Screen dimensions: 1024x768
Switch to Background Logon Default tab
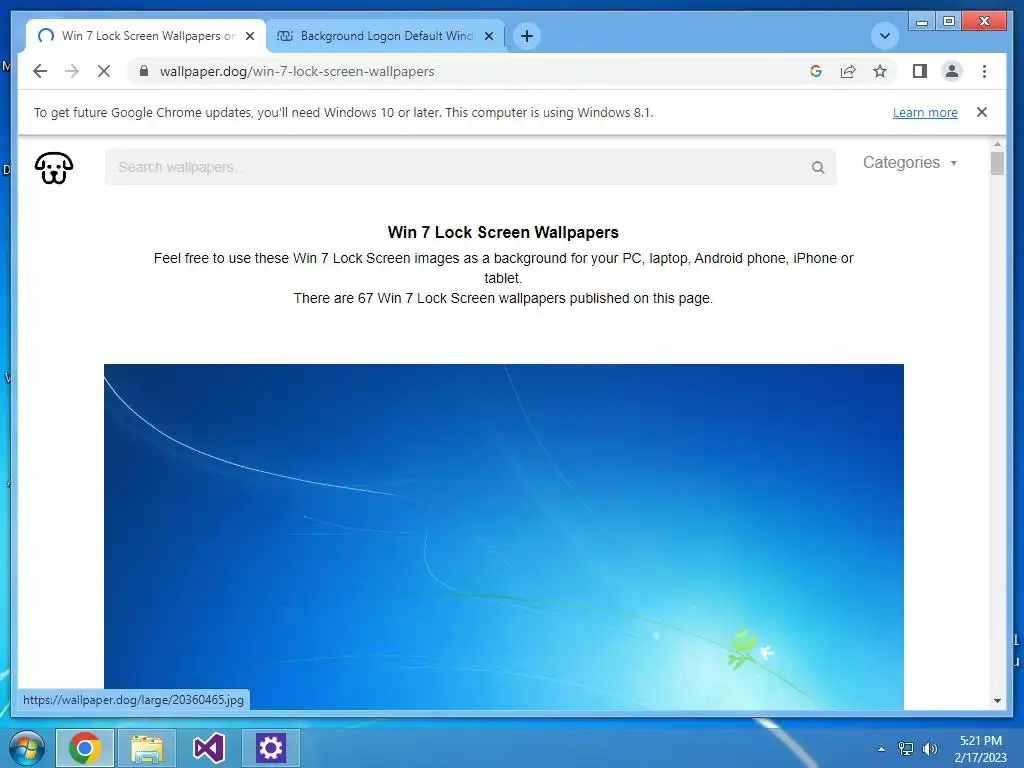[x=385, y=36]
